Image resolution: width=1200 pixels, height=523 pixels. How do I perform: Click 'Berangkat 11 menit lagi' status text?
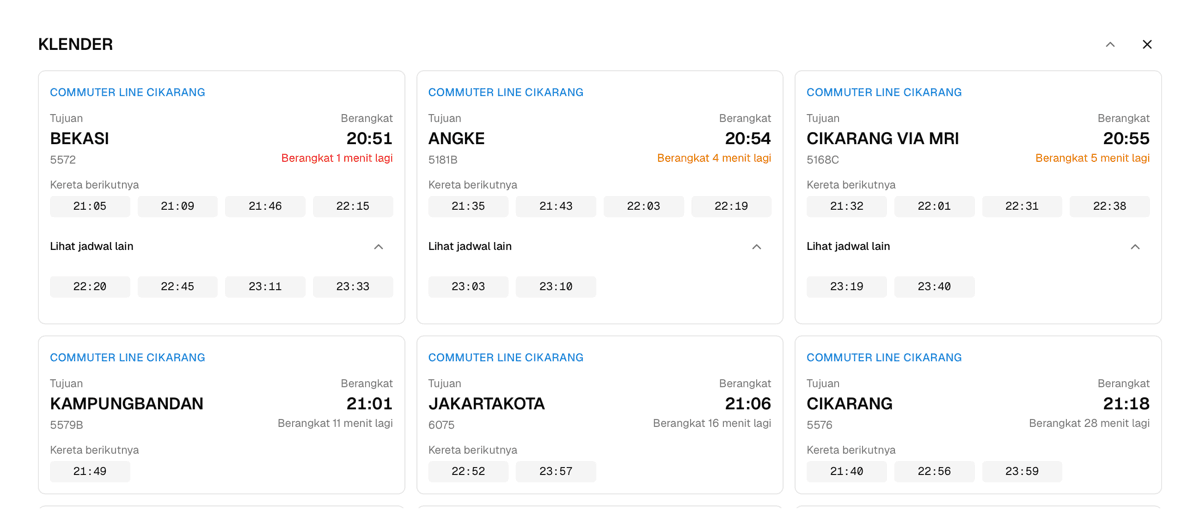point(335,423)
